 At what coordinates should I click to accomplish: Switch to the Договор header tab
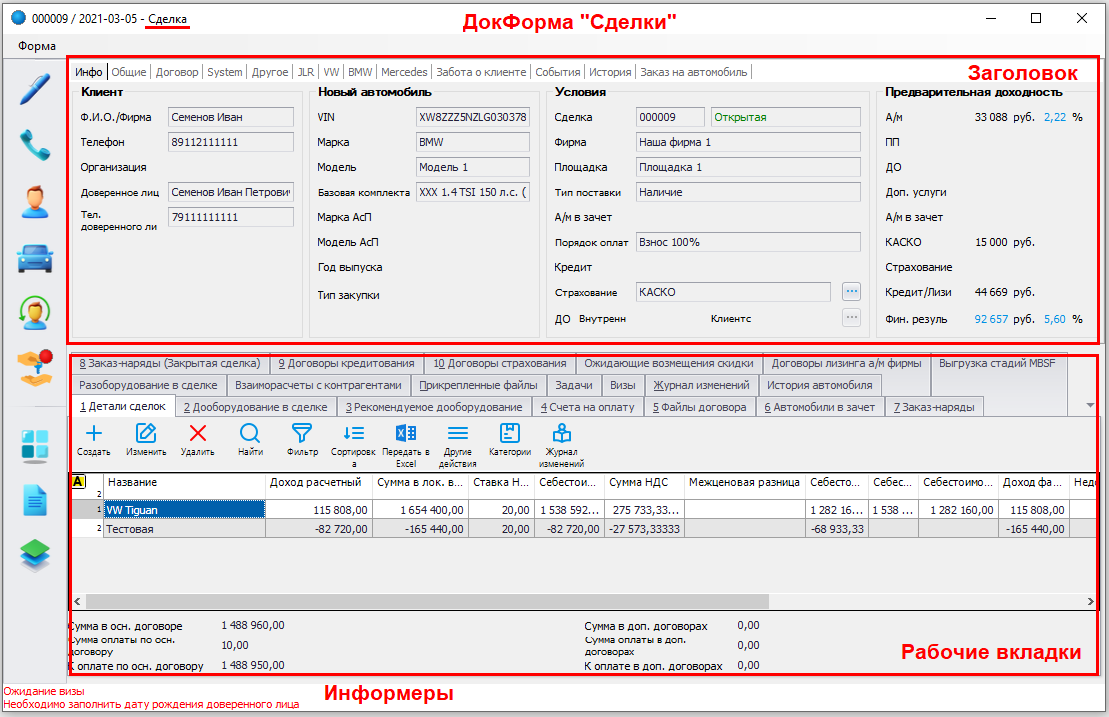(x=177, y=72)
